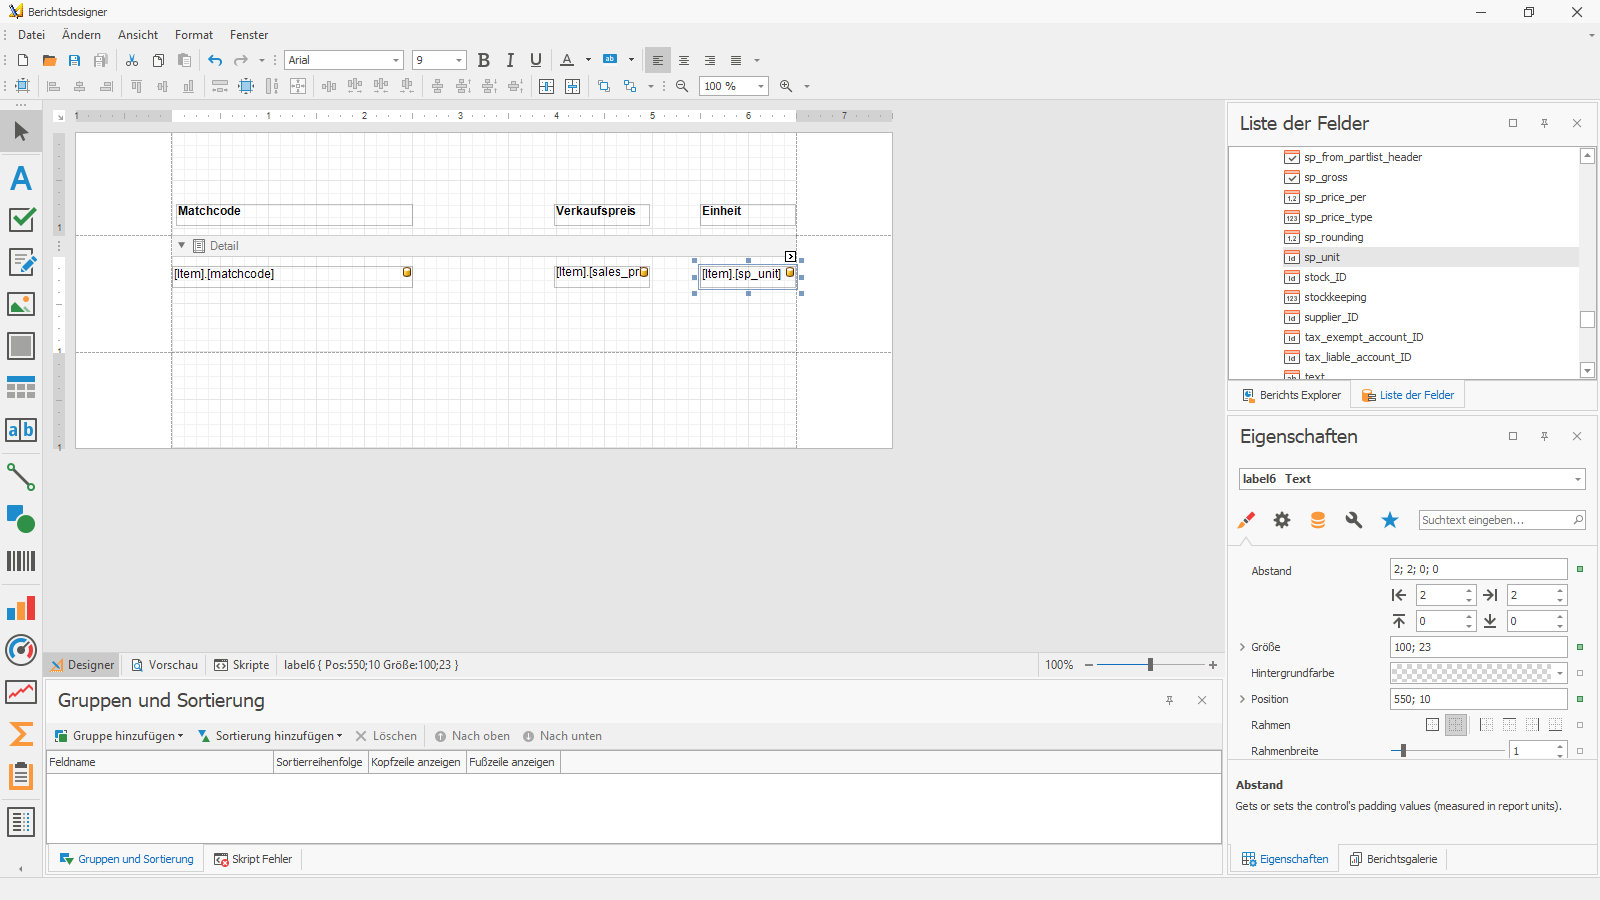Screen dimensions: 1600x900
Task: Expand the Position property
Action: tap(1242, 699)
